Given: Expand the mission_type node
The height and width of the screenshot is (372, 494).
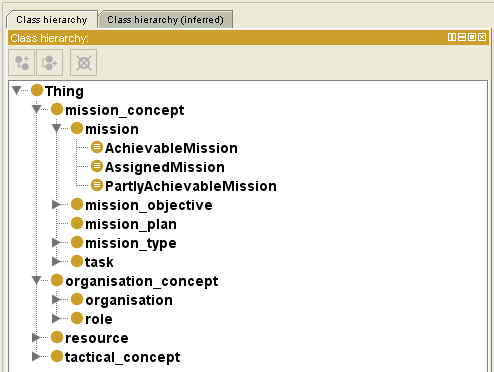Looking at the screenshot, I should 56,242.
